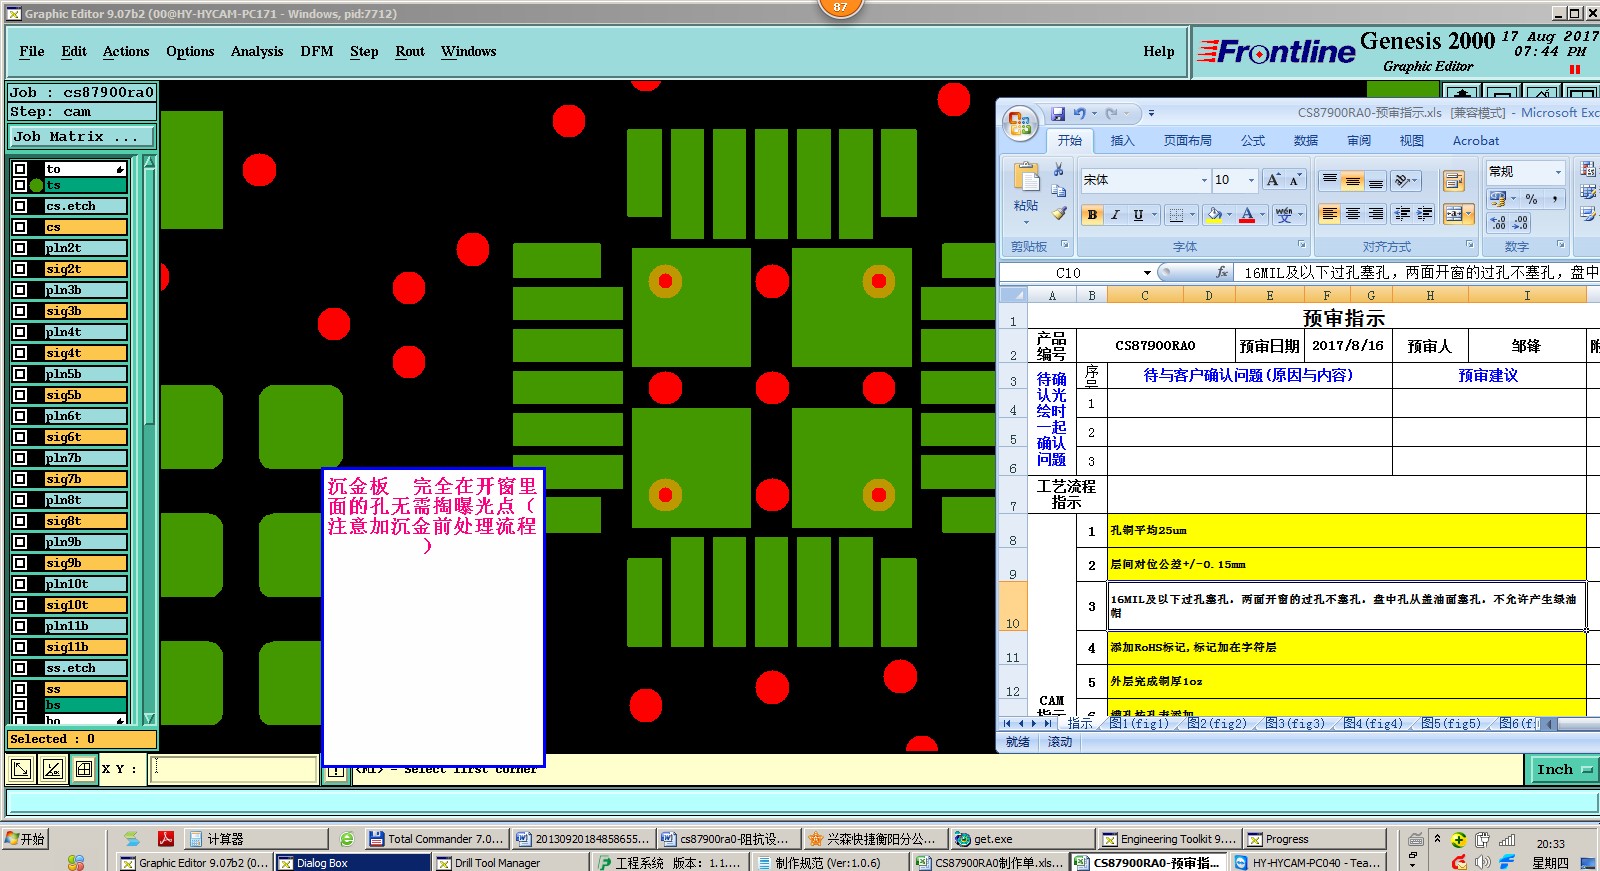Open the Rout menu
This screenshot has height=871, width=1600.
click(x=410, y=51)
